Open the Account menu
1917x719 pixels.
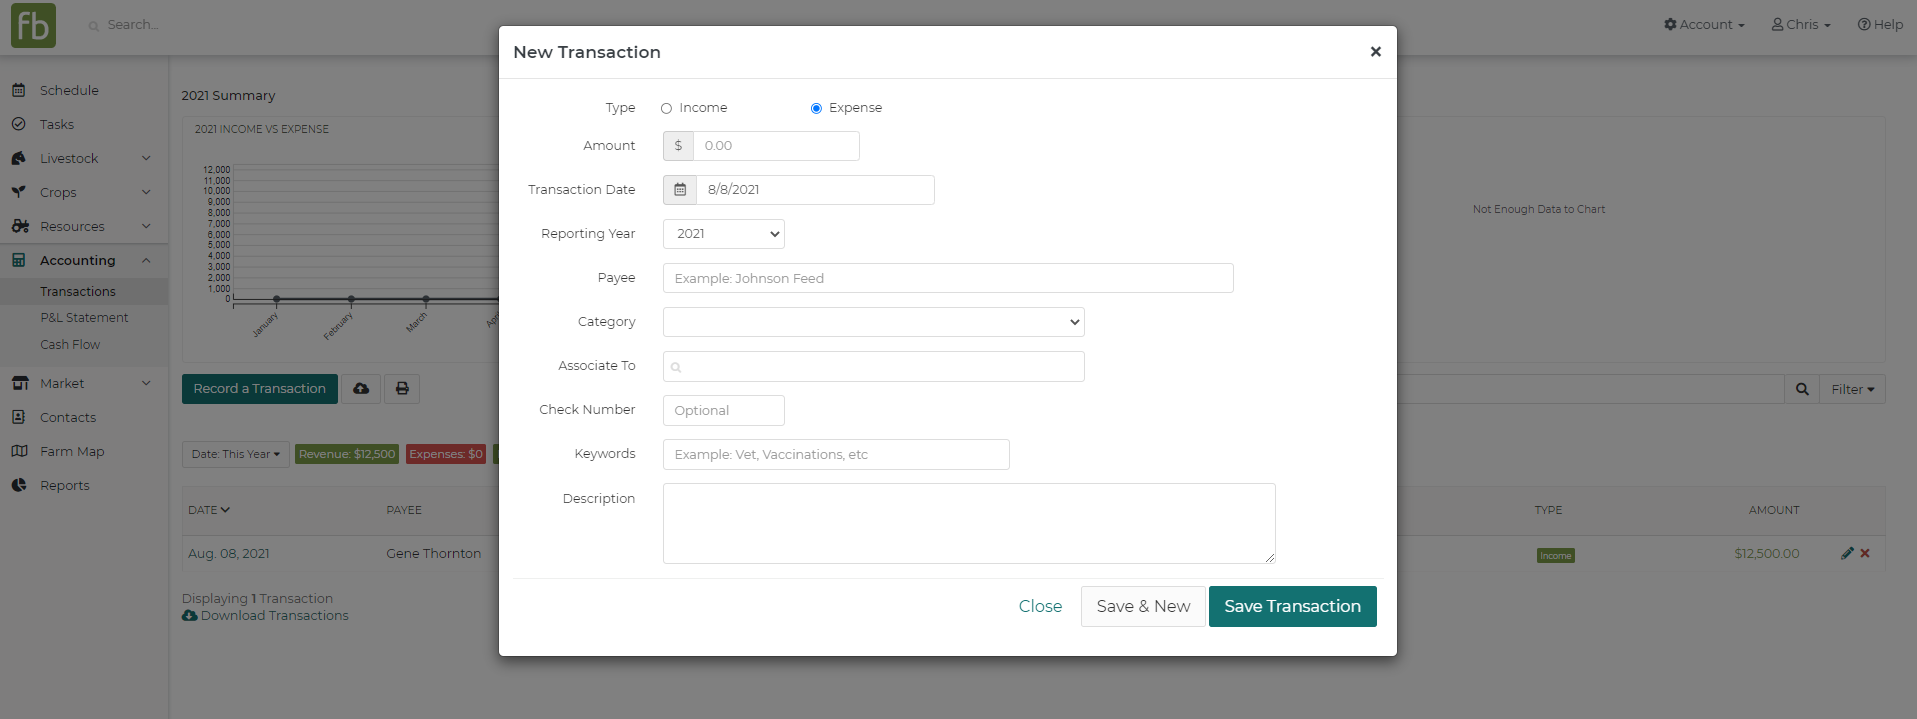(x=1704, y=25)
